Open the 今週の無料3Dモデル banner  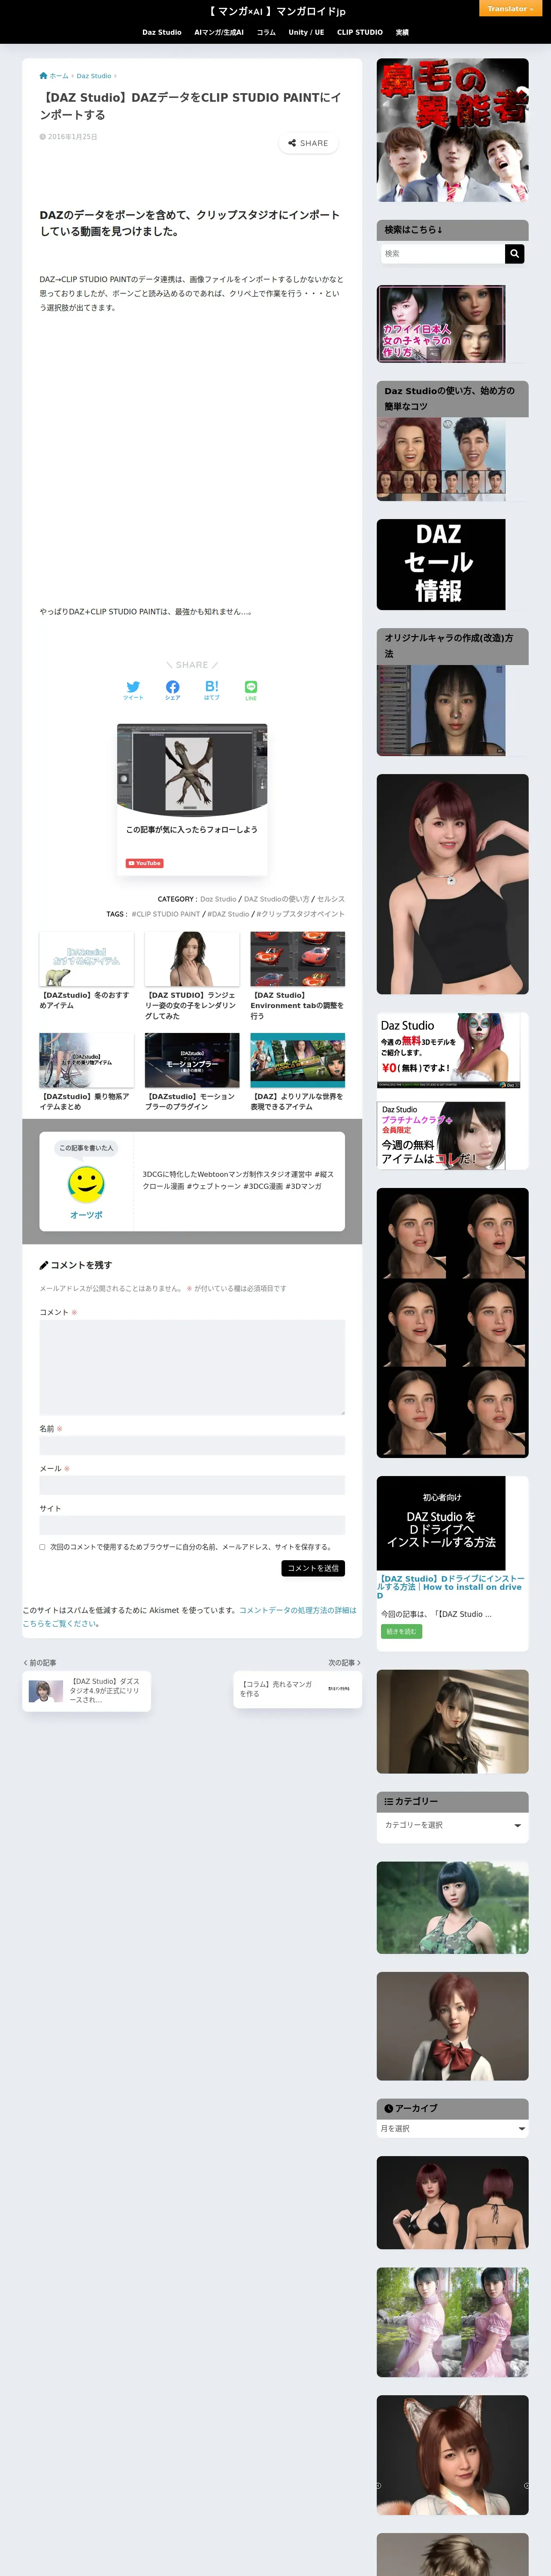[x=449, y=1051]
